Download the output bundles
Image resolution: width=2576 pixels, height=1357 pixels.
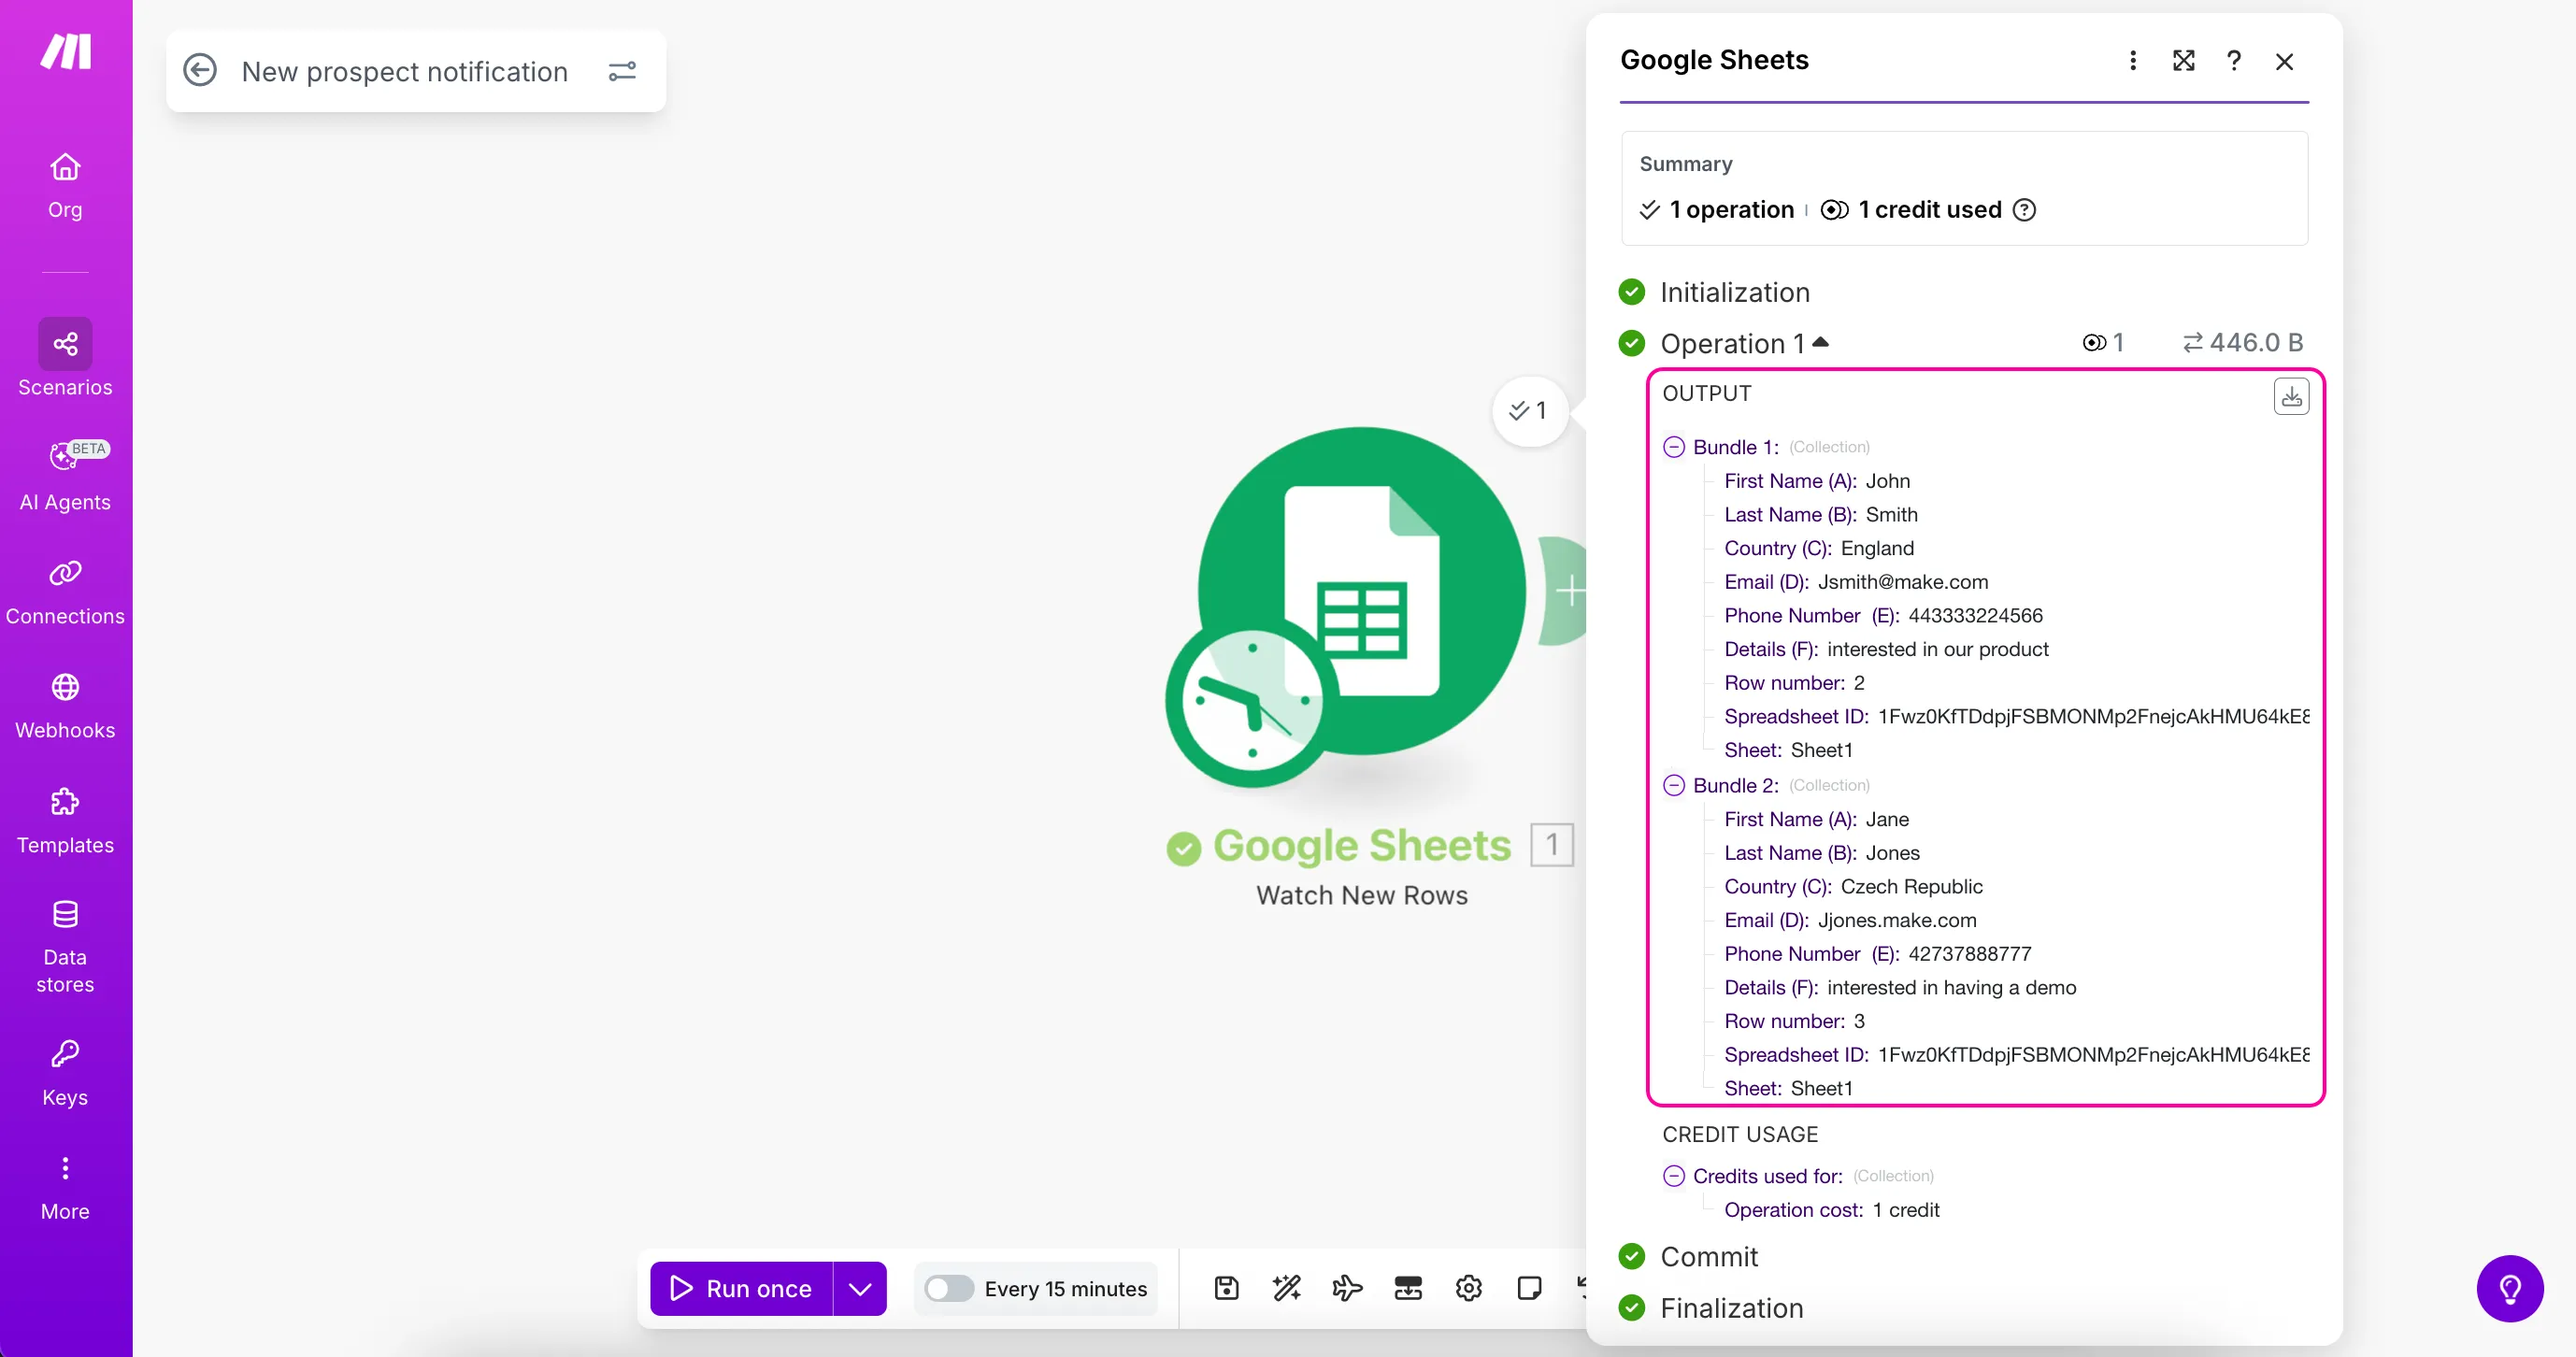2291,396
